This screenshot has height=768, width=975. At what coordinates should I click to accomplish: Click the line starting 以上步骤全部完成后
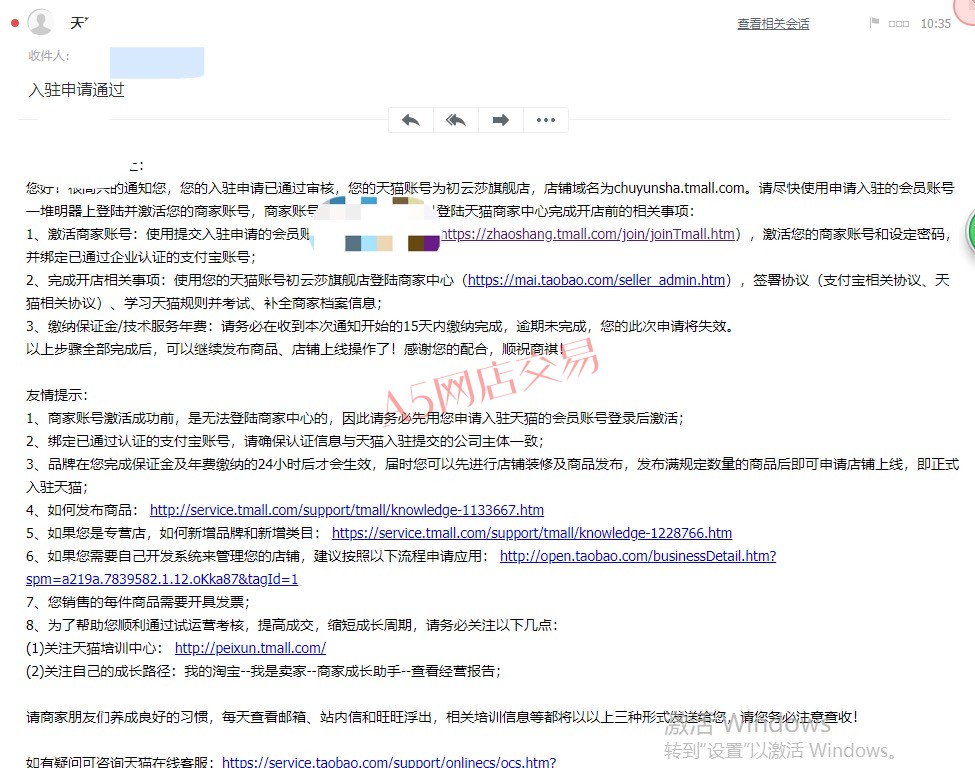point(295,349)
